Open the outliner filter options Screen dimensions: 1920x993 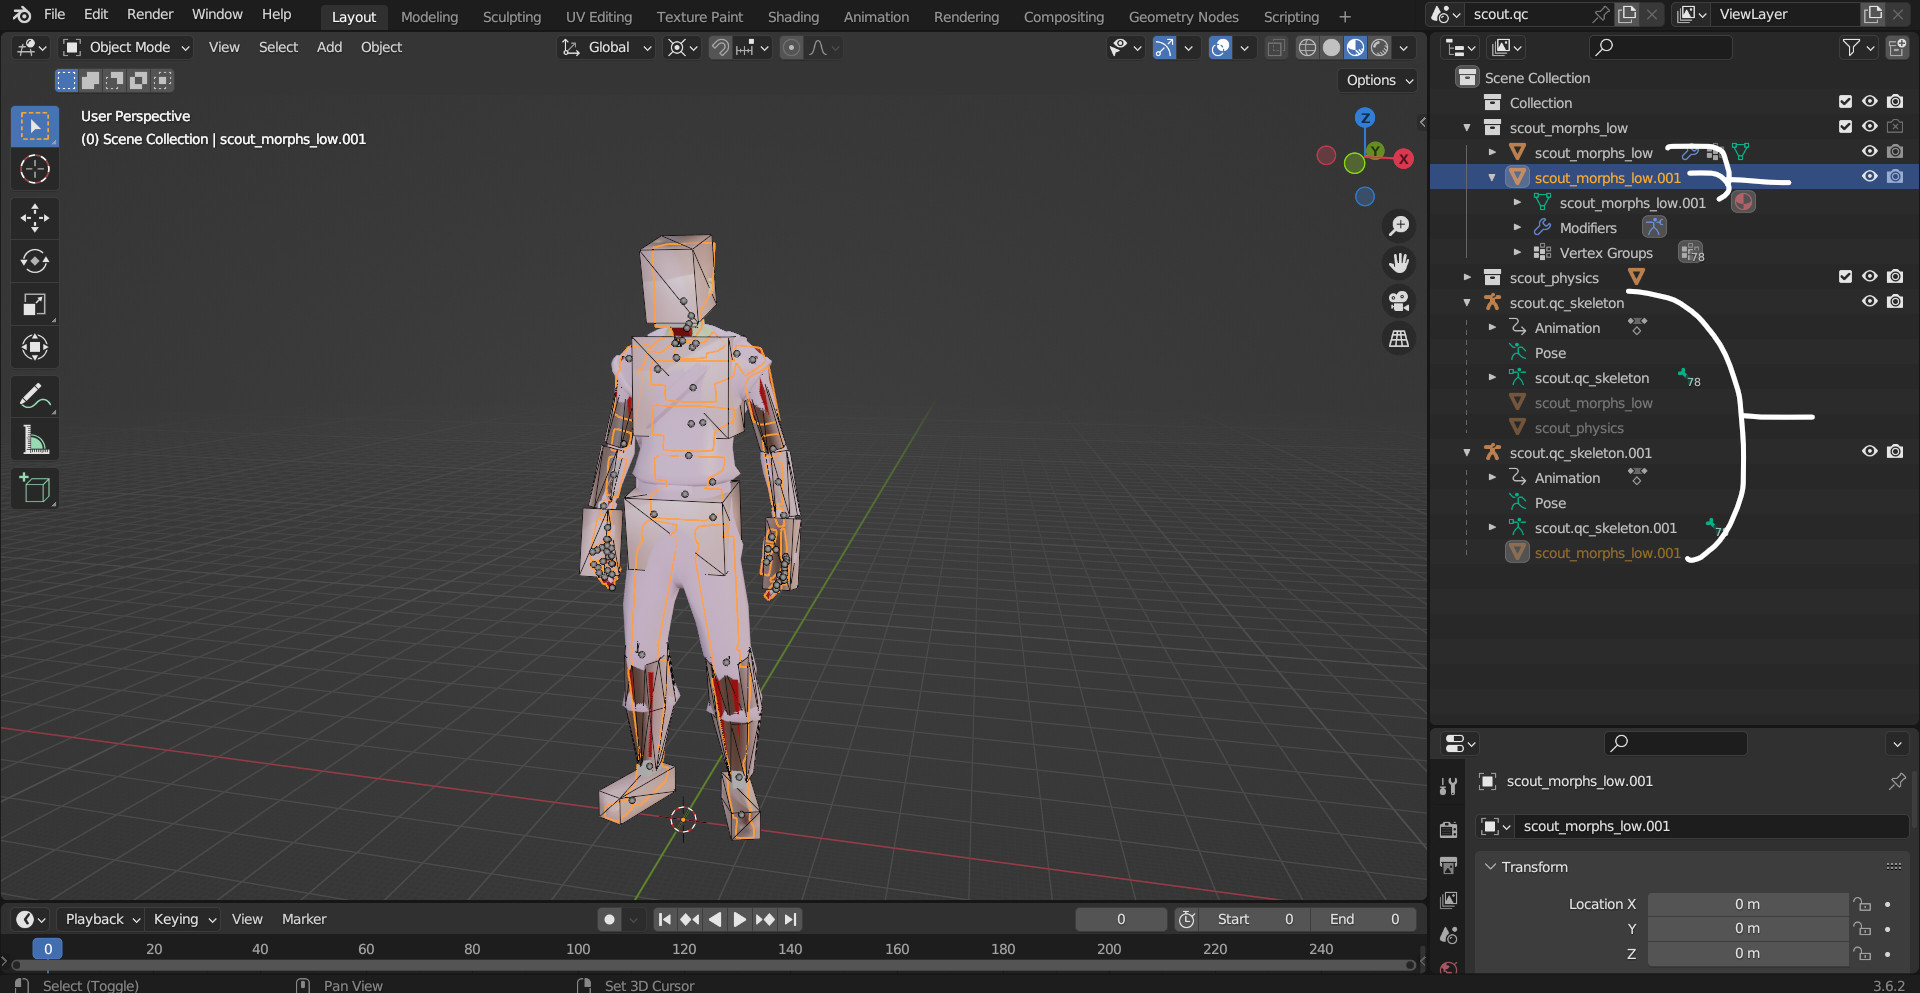tap(1852, 47)
